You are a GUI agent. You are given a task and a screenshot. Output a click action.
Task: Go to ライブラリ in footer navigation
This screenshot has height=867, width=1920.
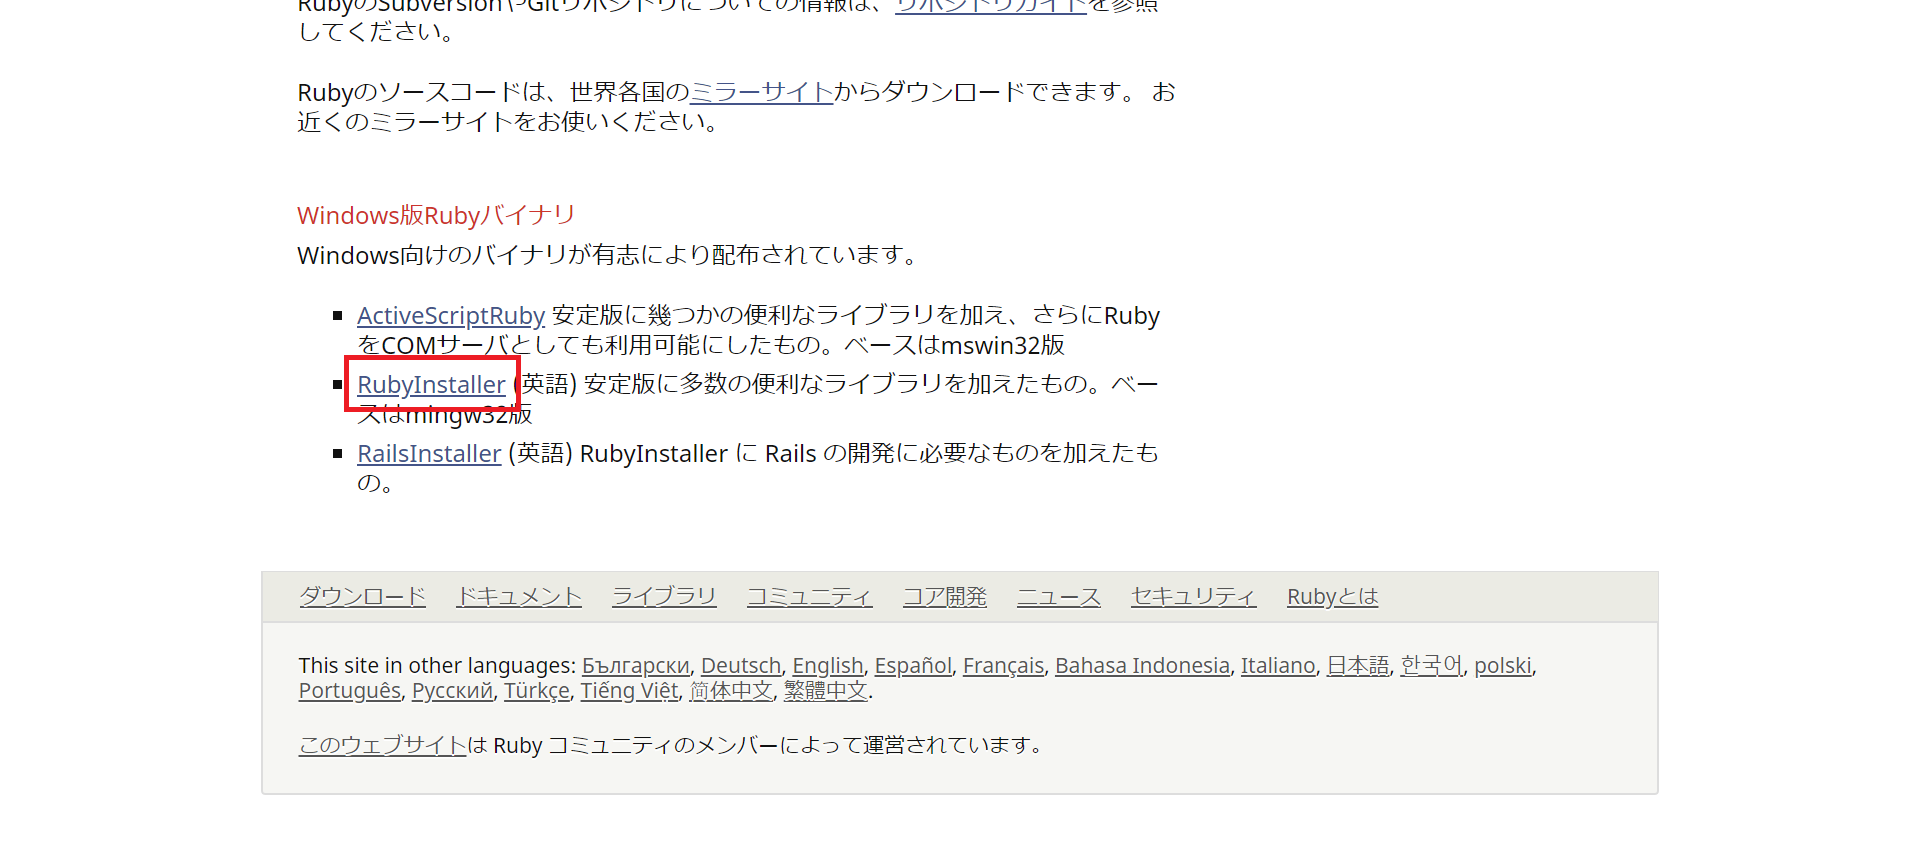point(664,596)
